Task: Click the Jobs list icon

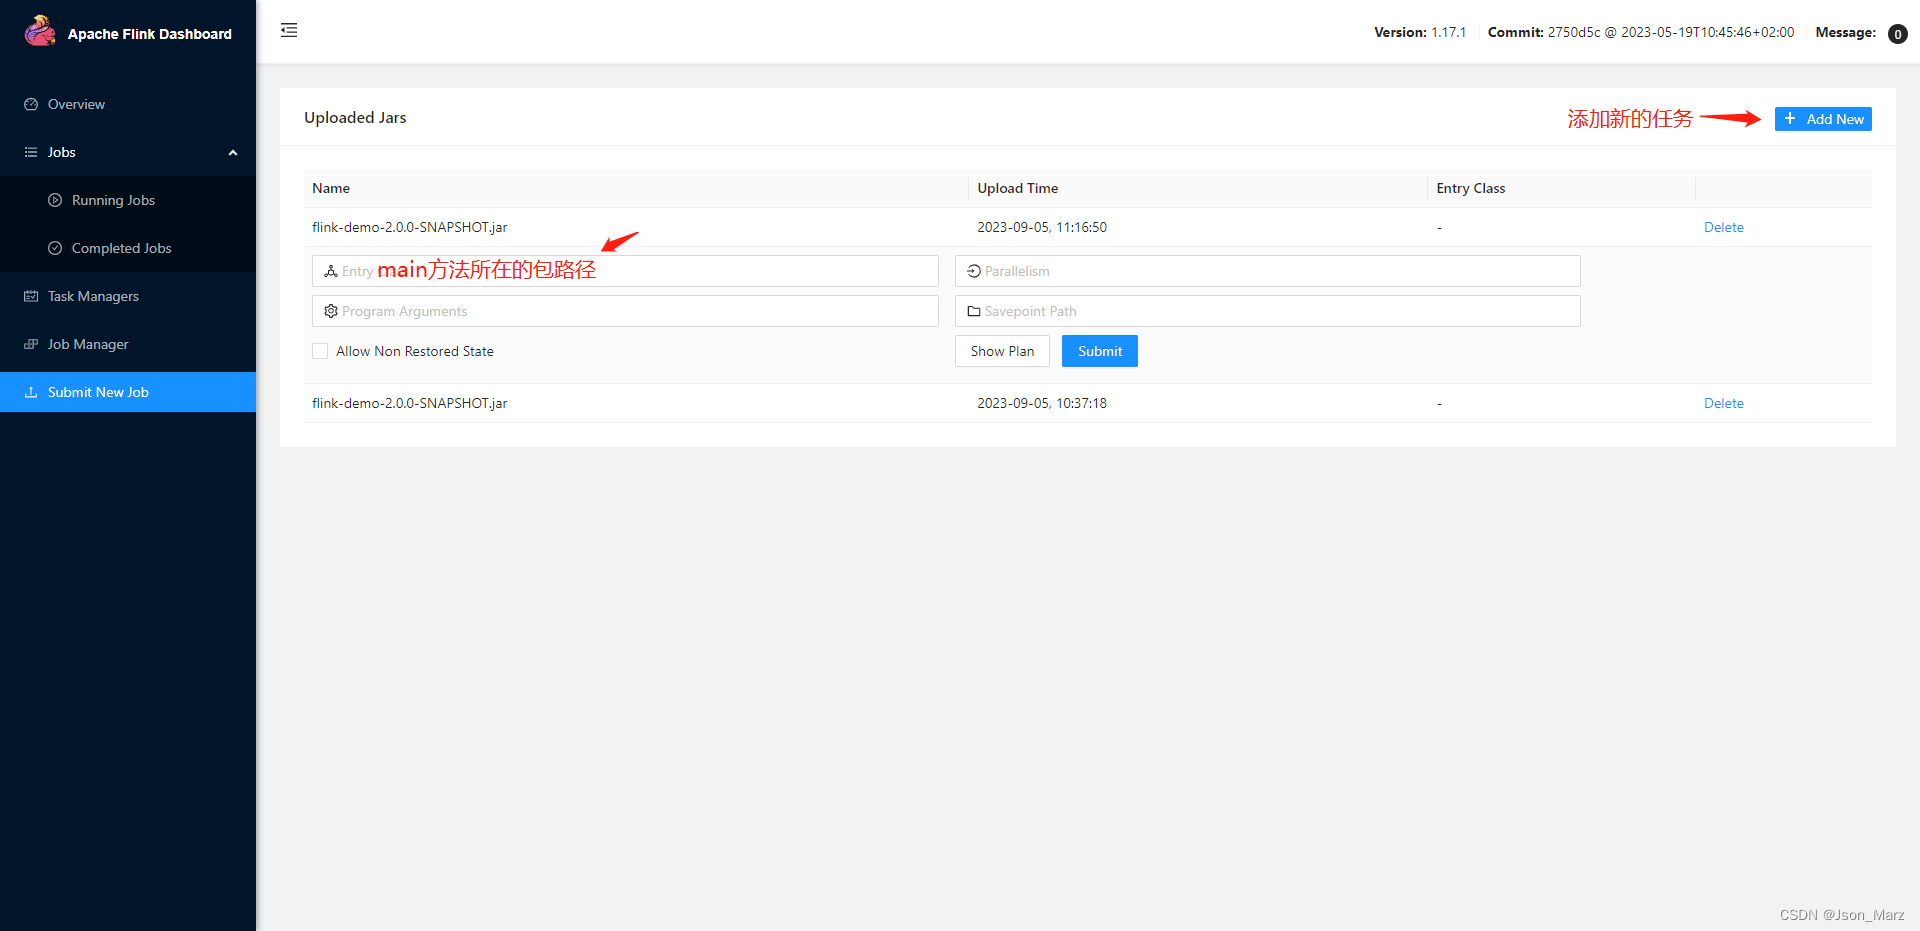Action: click(x=31, y=152)
